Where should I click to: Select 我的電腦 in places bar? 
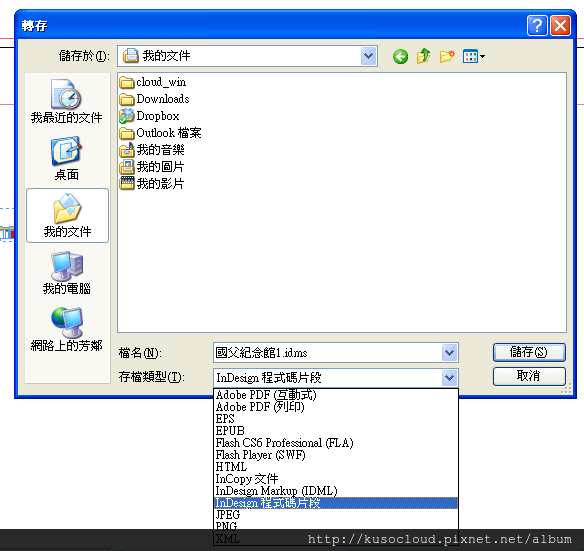point(67,273)
